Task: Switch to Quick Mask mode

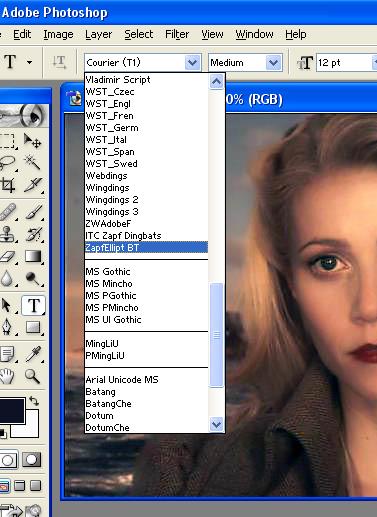Action: [32, 460]
